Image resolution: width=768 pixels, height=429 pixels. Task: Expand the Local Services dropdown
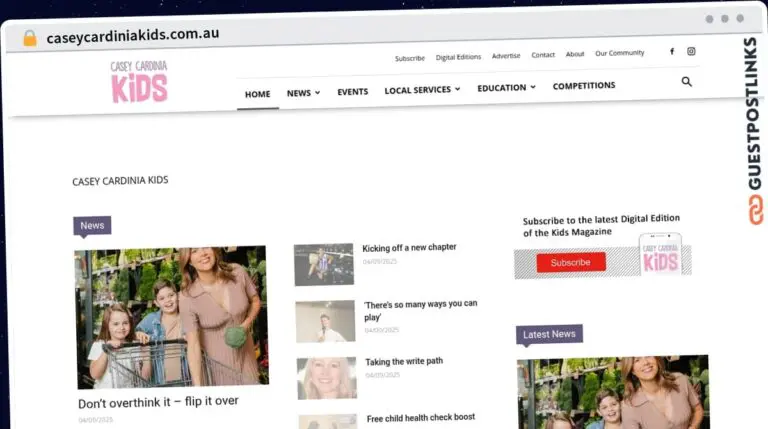(x=422, y=89)
